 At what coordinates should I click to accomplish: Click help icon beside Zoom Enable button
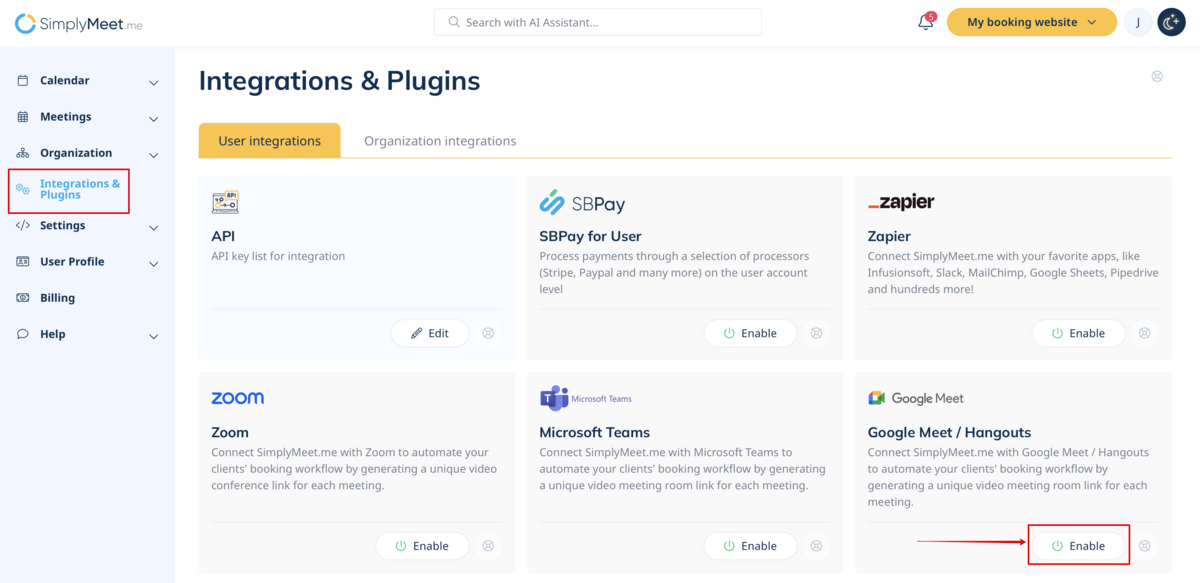tap(488, 546)
